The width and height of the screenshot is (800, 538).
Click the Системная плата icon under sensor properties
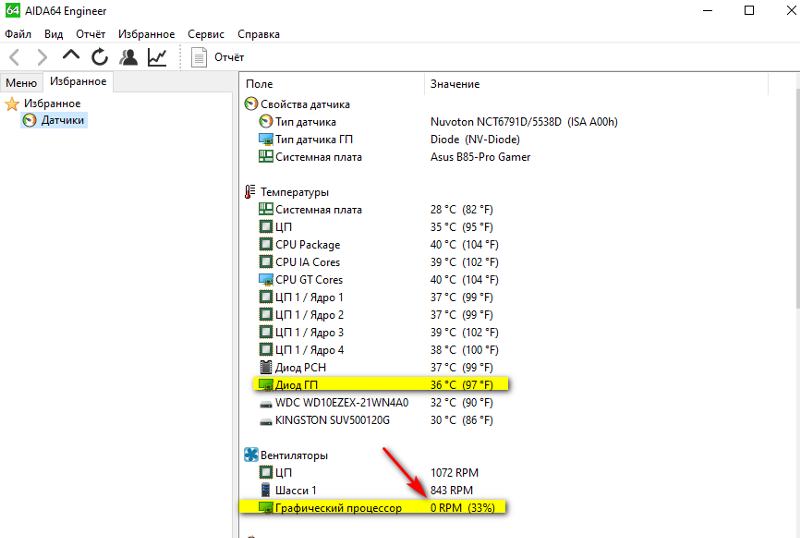coord(266,157)
